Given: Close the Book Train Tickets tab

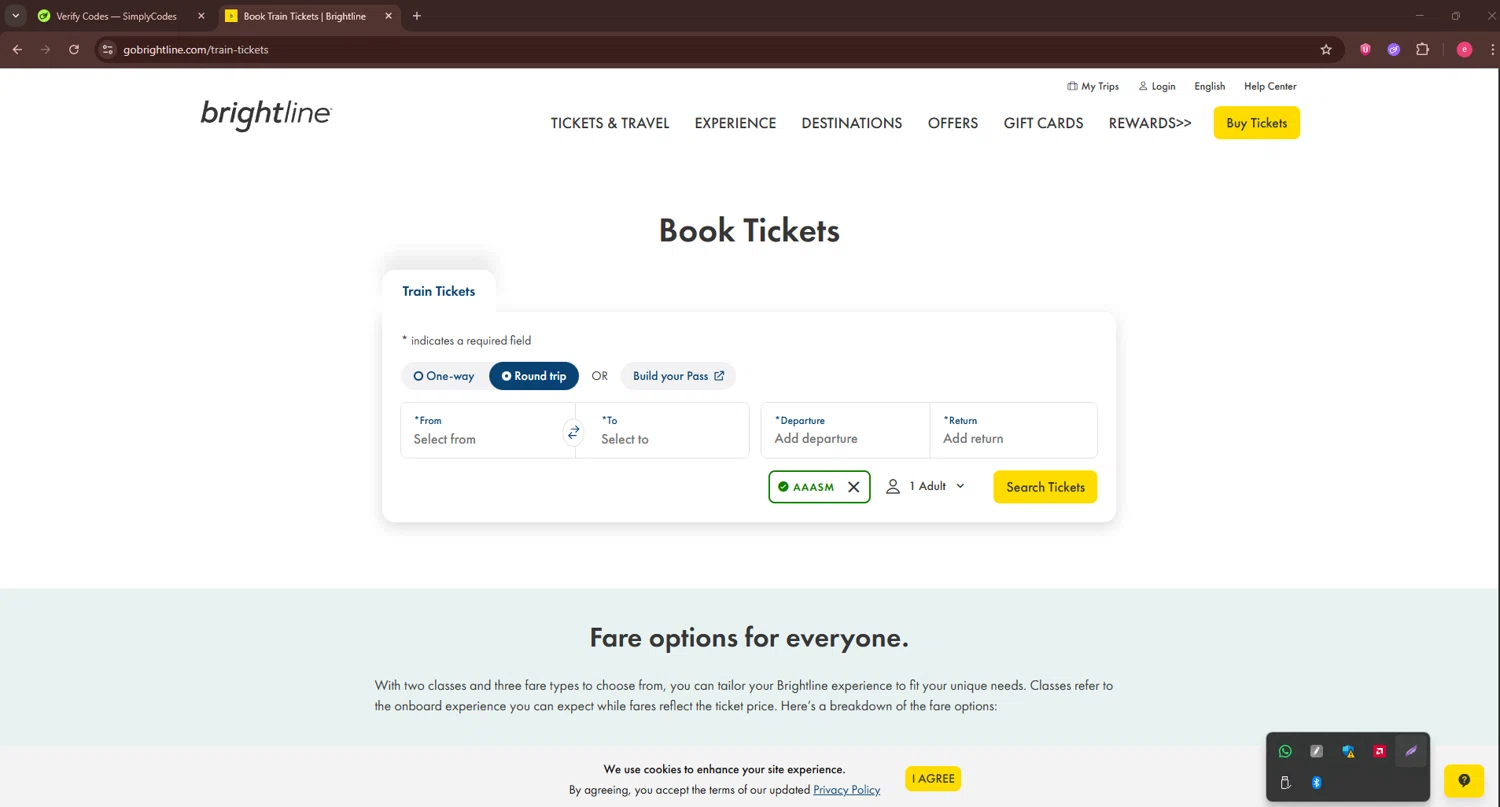Looking at the screenshot, I should point(388,16).
